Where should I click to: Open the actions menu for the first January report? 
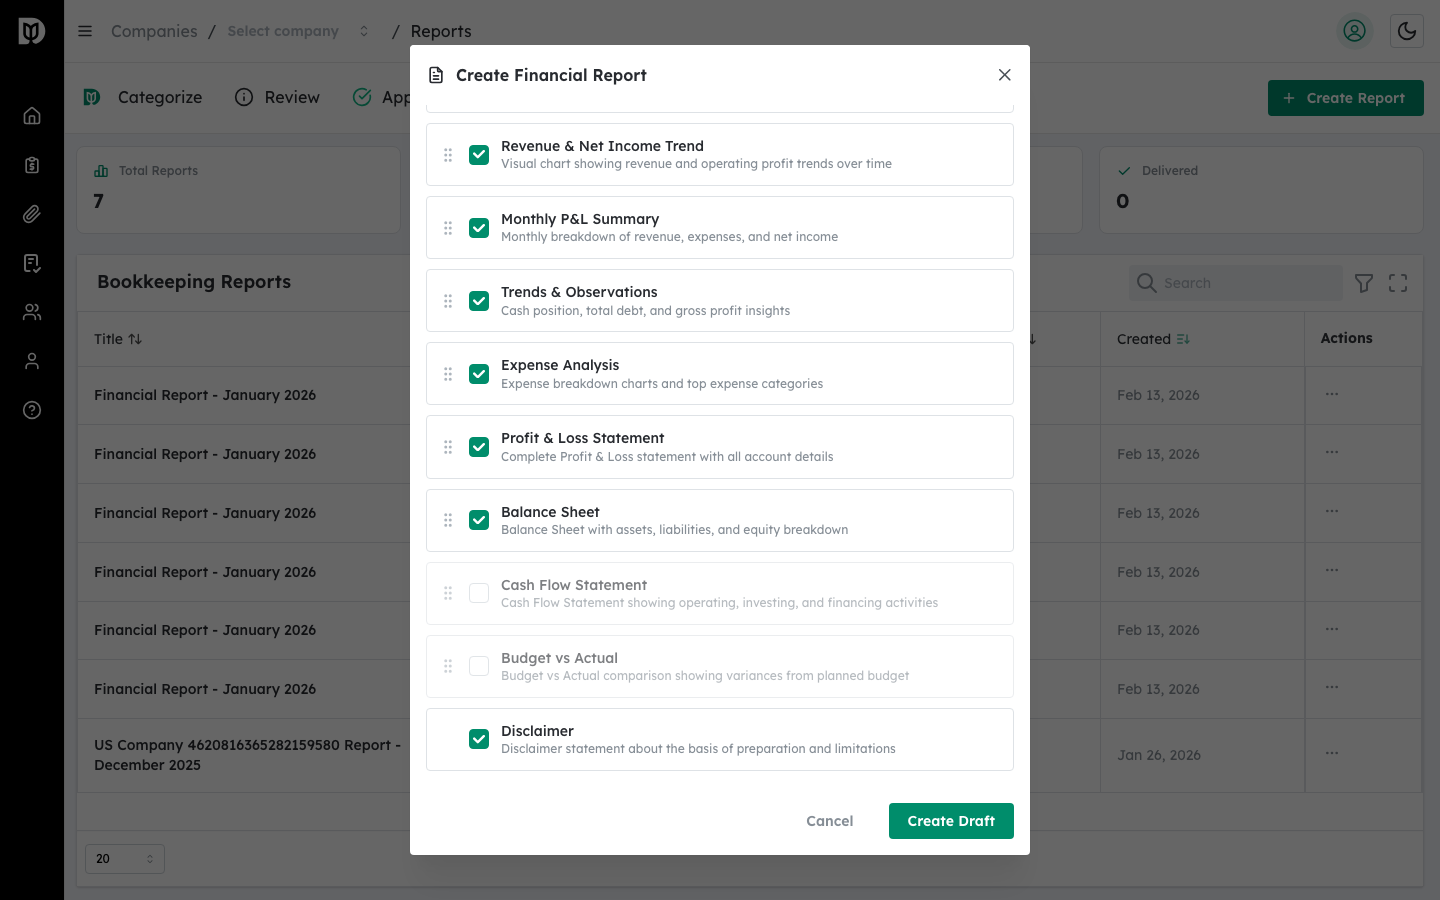pyautogui.click(x=1331, y=394)
